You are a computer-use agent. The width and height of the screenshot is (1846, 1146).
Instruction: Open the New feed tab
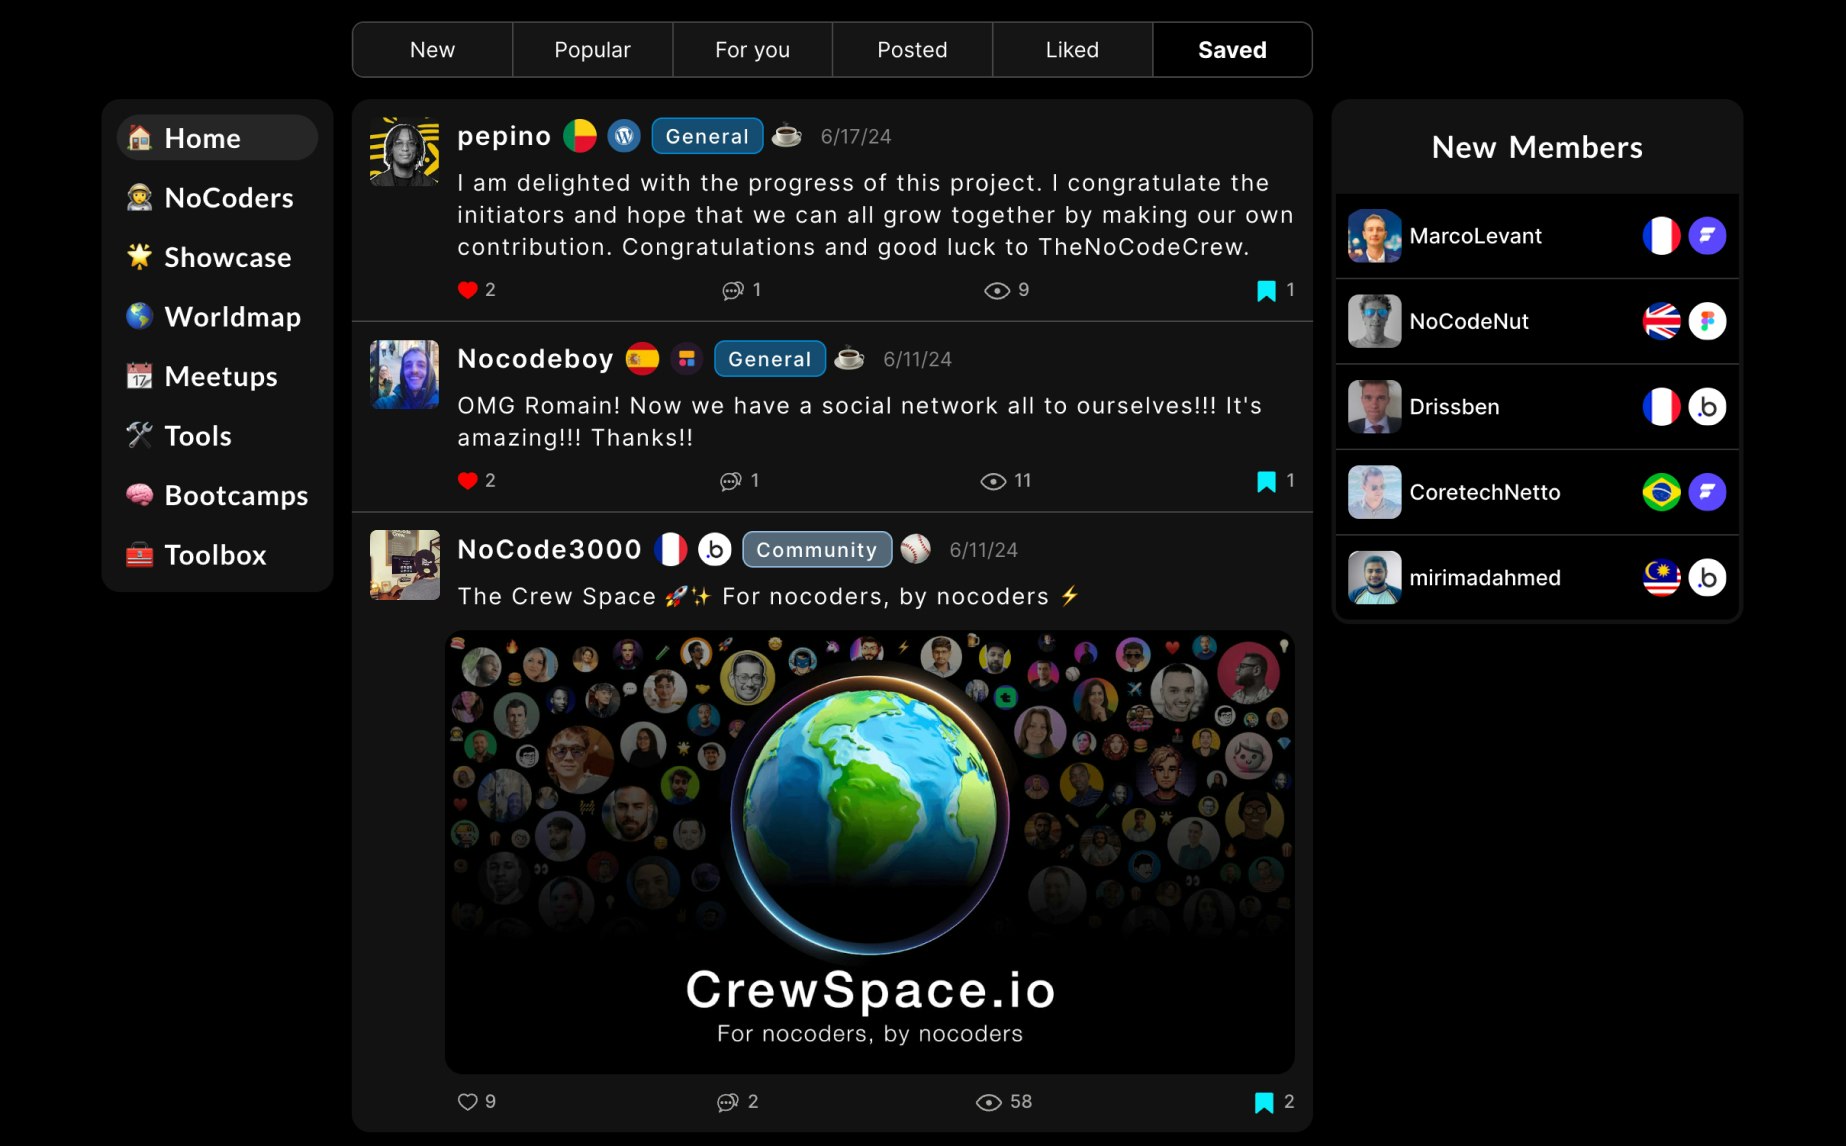(x=432, y=50)
